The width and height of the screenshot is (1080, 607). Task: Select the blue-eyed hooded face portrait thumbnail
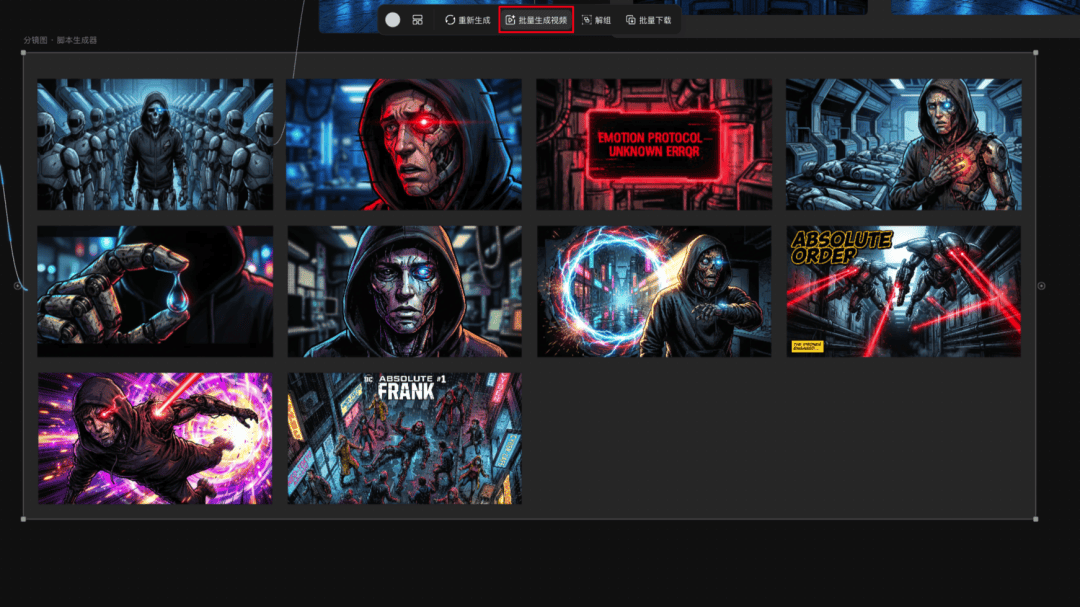[404, 291]
